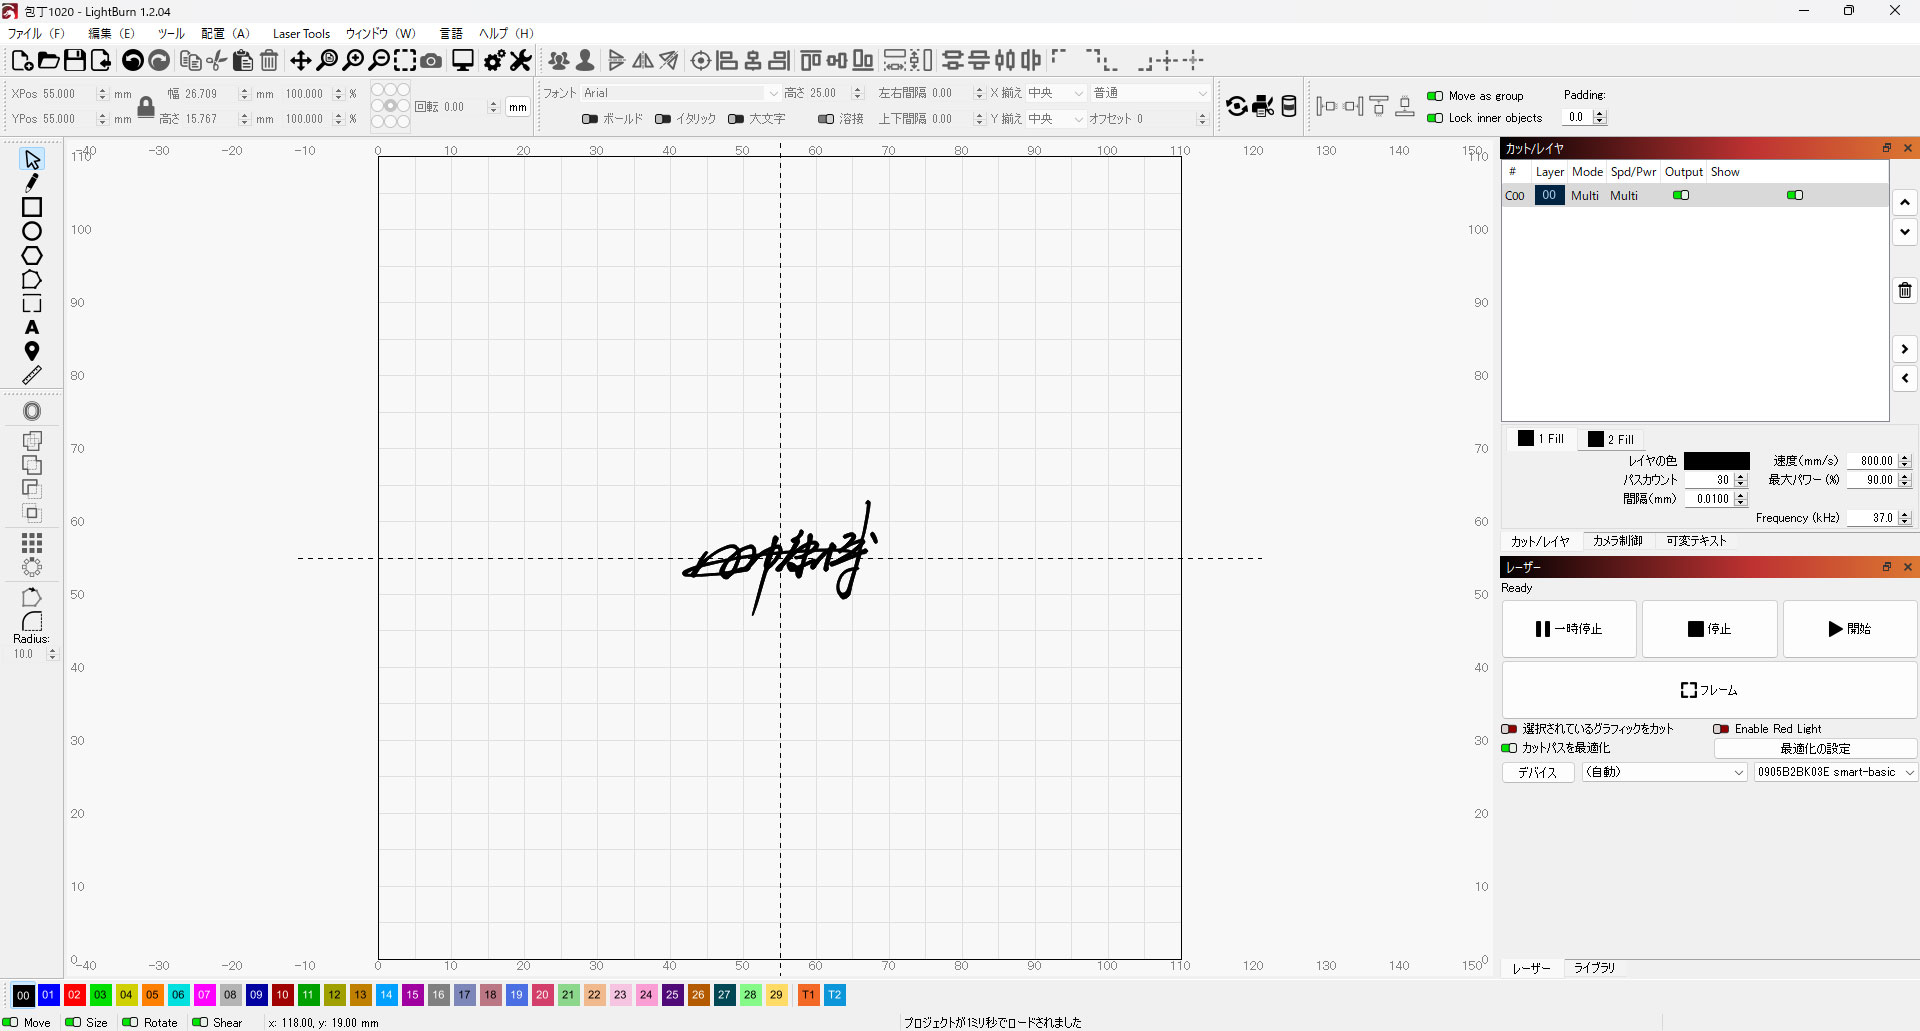Toggle Enable Red Light switch
Viewport: 1920px width, 1031px height.
pyautogui.click(x=1721, y=729)
